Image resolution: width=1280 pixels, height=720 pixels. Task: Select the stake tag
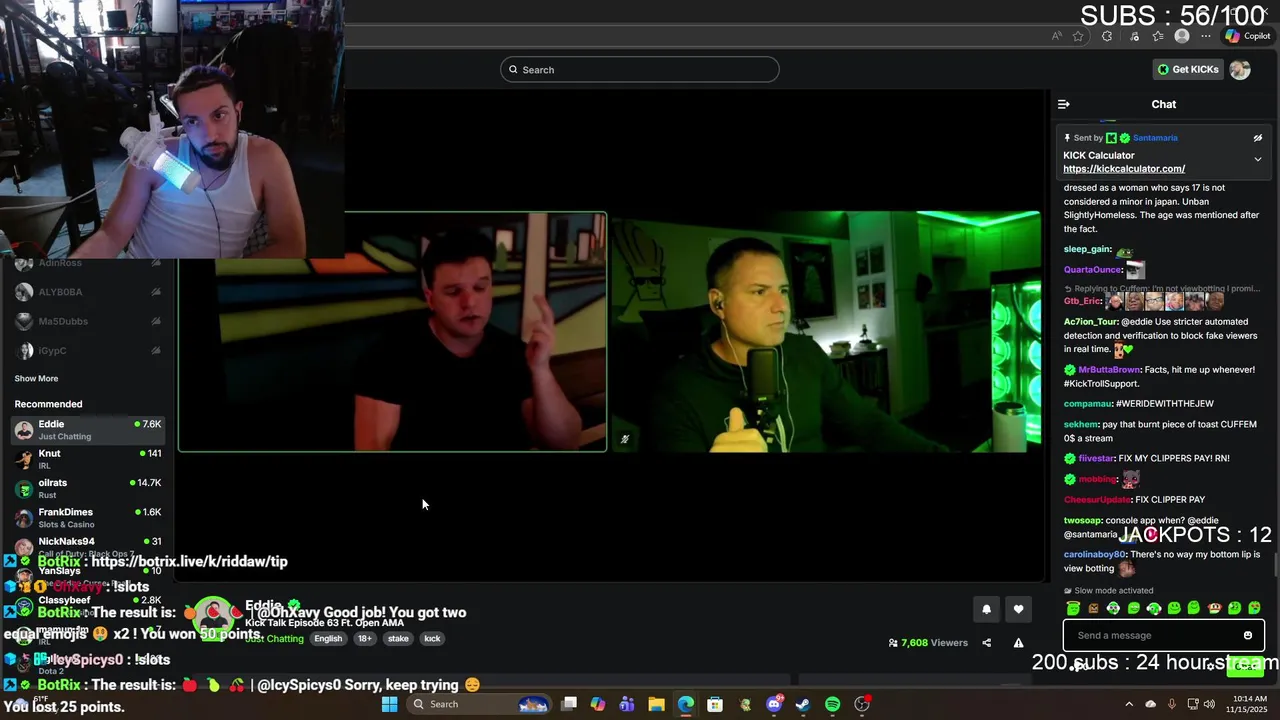coord(398,639)
